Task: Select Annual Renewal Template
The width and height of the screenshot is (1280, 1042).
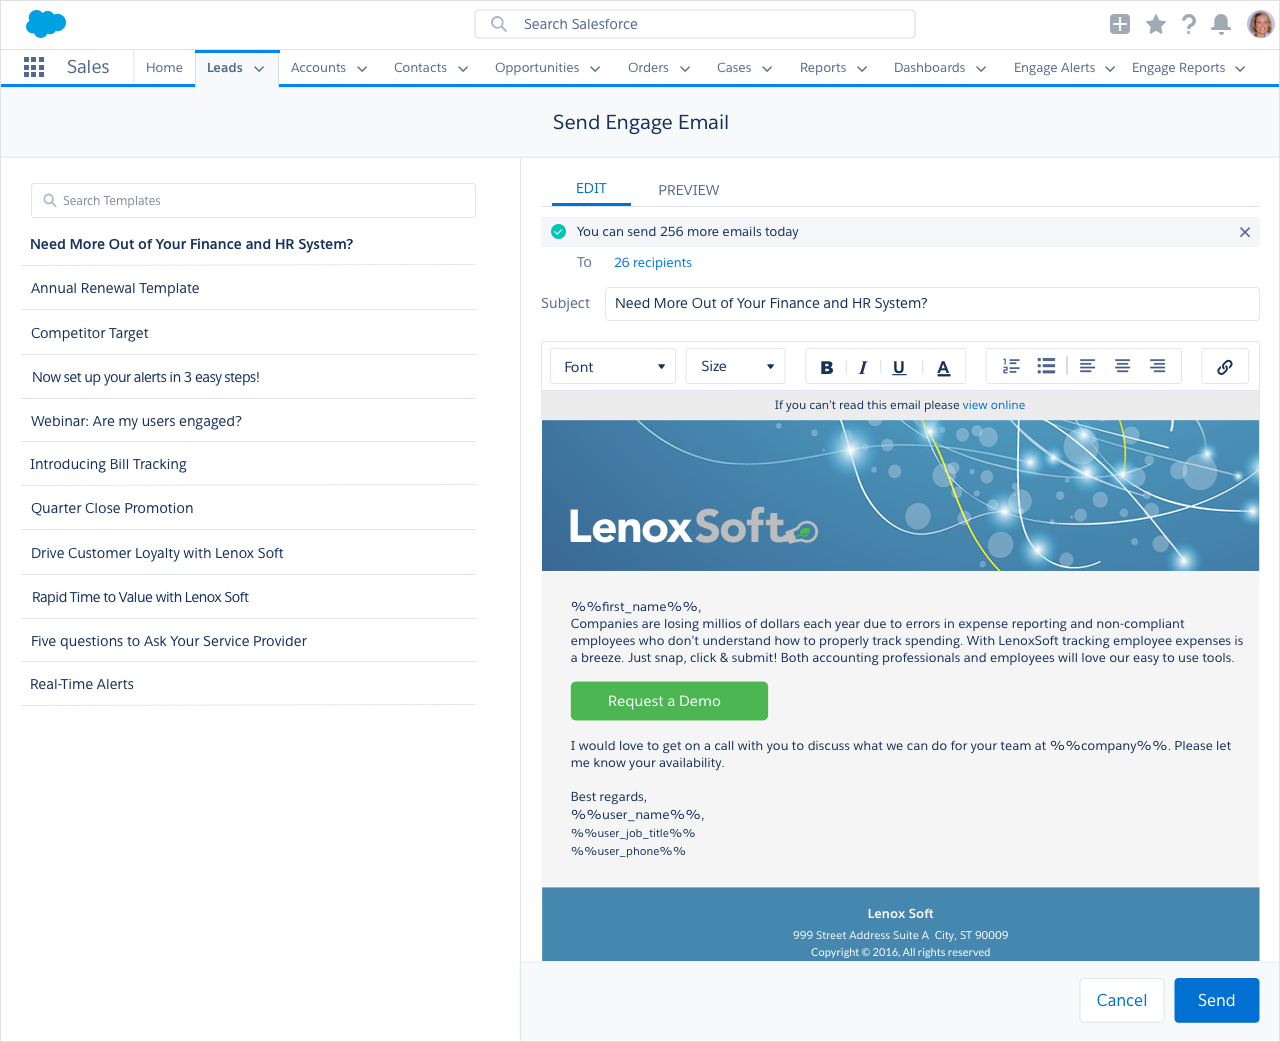Action: pyautogui.click(x=248, y=288)
